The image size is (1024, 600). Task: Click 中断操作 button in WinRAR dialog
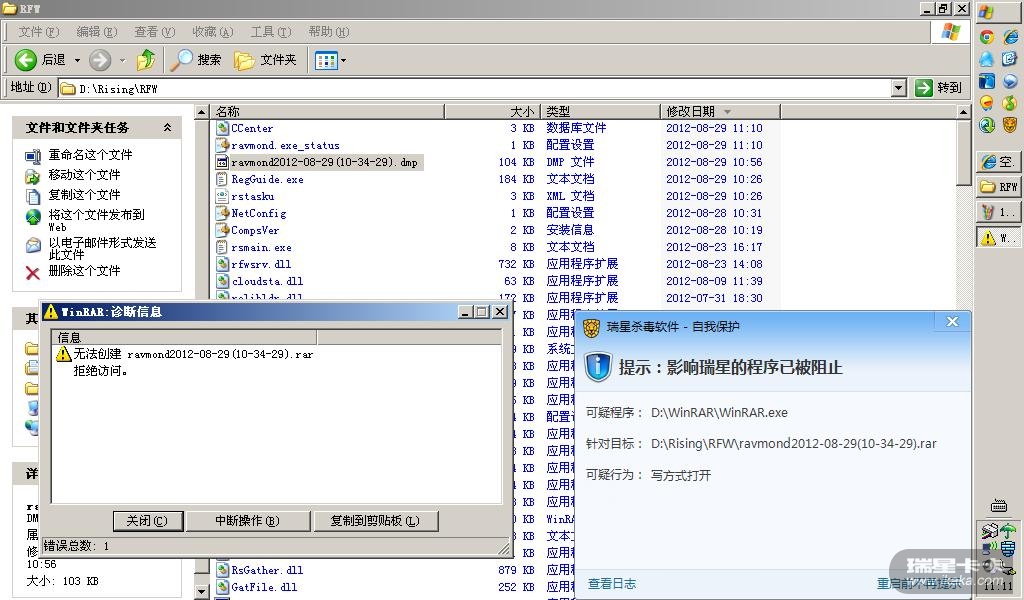pyautogui.click(x=248, y=521)
